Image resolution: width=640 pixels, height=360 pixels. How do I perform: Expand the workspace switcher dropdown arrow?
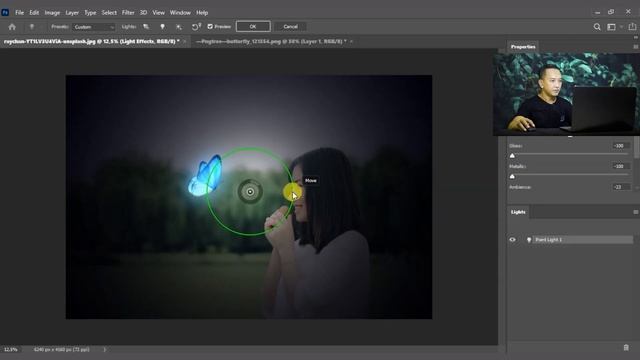pyautogui.click(x=621, y=27)
